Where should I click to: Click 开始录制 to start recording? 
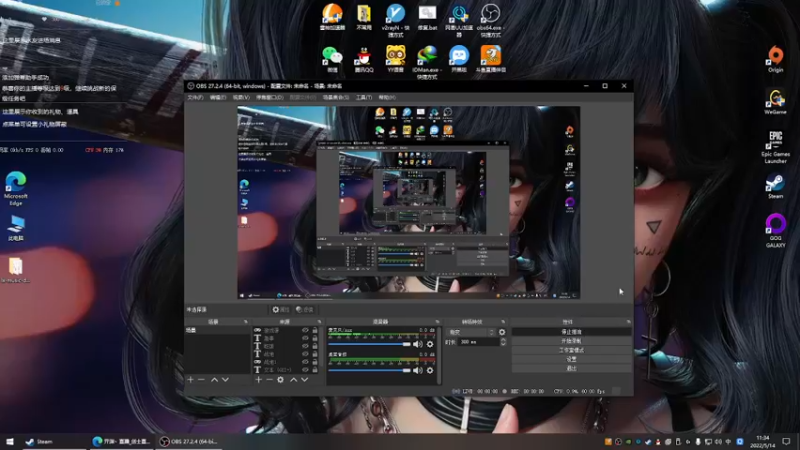tap(571, 341)
